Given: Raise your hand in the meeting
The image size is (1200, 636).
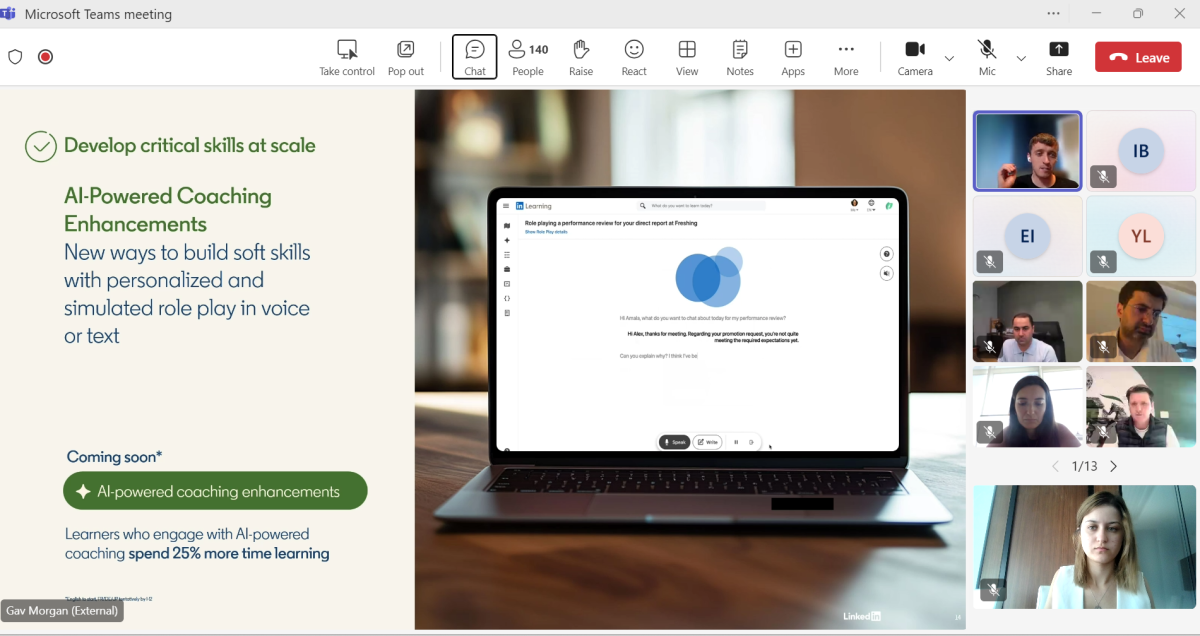Looking at the screenshot, I should click(581, 57).
